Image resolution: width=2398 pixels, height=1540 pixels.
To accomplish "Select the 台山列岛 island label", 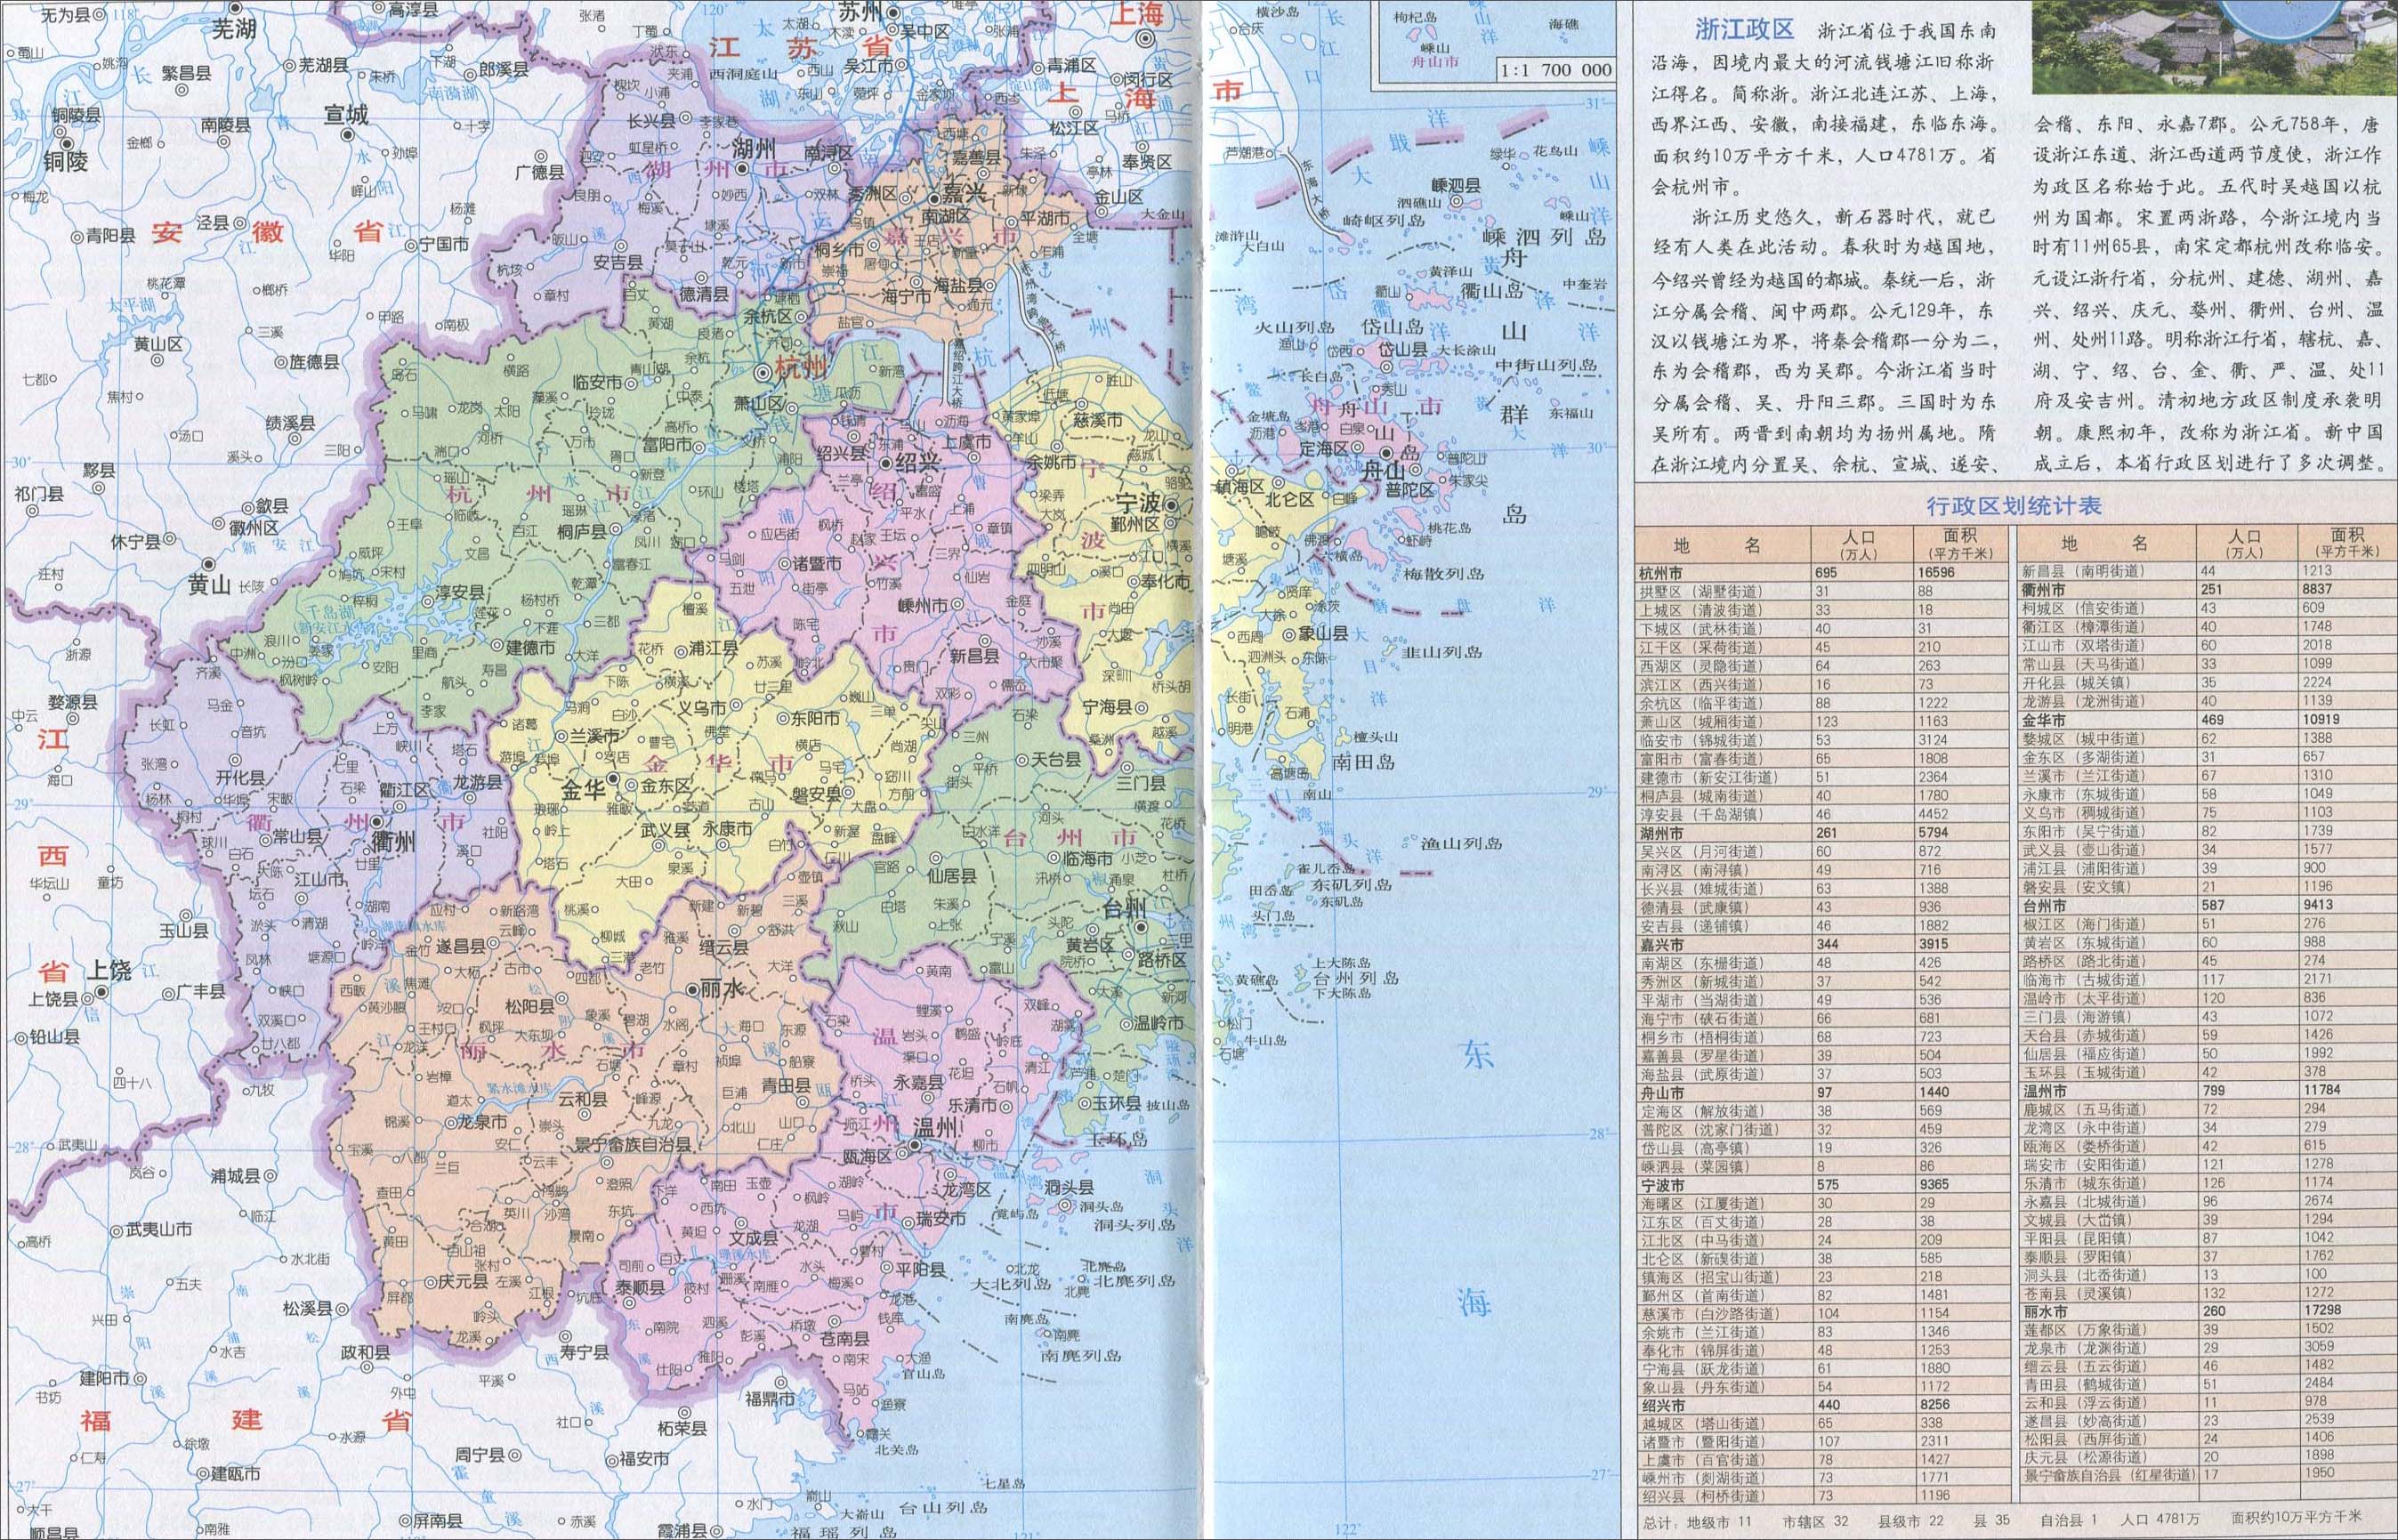I will point(943,1507).
